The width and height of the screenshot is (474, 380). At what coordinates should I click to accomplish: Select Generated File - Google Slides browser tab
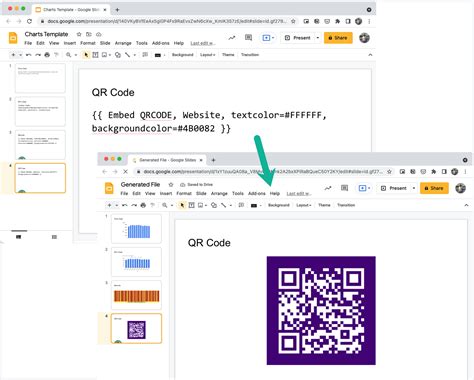(168, 160)
